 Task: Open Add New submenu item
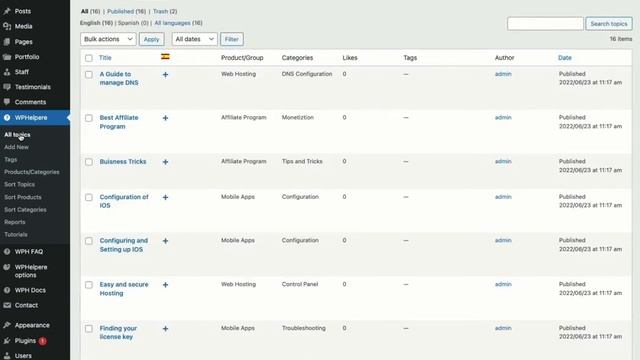(16, 147)
